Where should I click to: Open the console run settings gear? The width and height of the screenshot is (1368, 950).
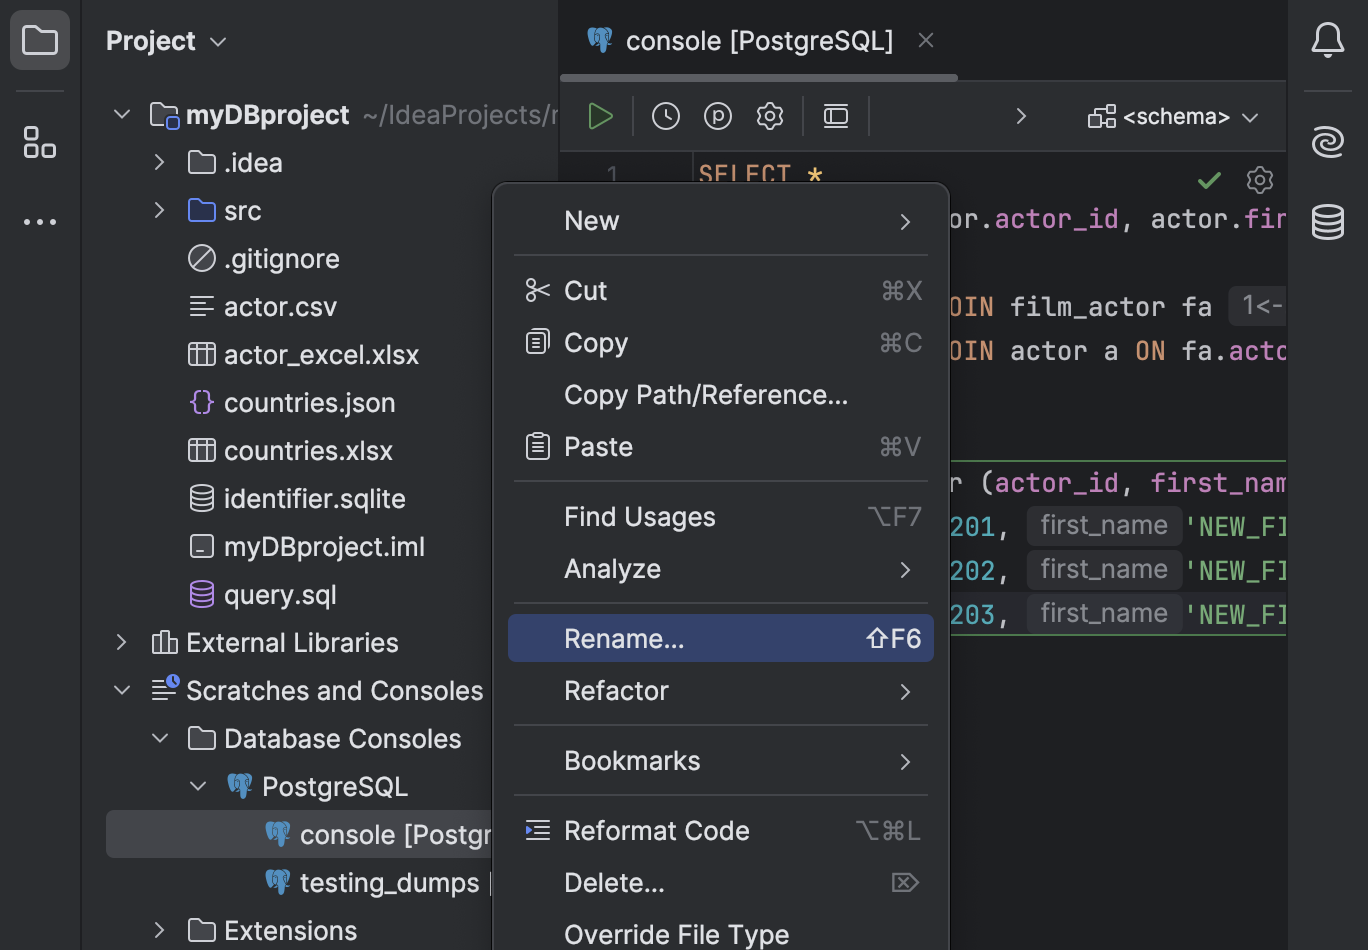[x=770, y=115]
